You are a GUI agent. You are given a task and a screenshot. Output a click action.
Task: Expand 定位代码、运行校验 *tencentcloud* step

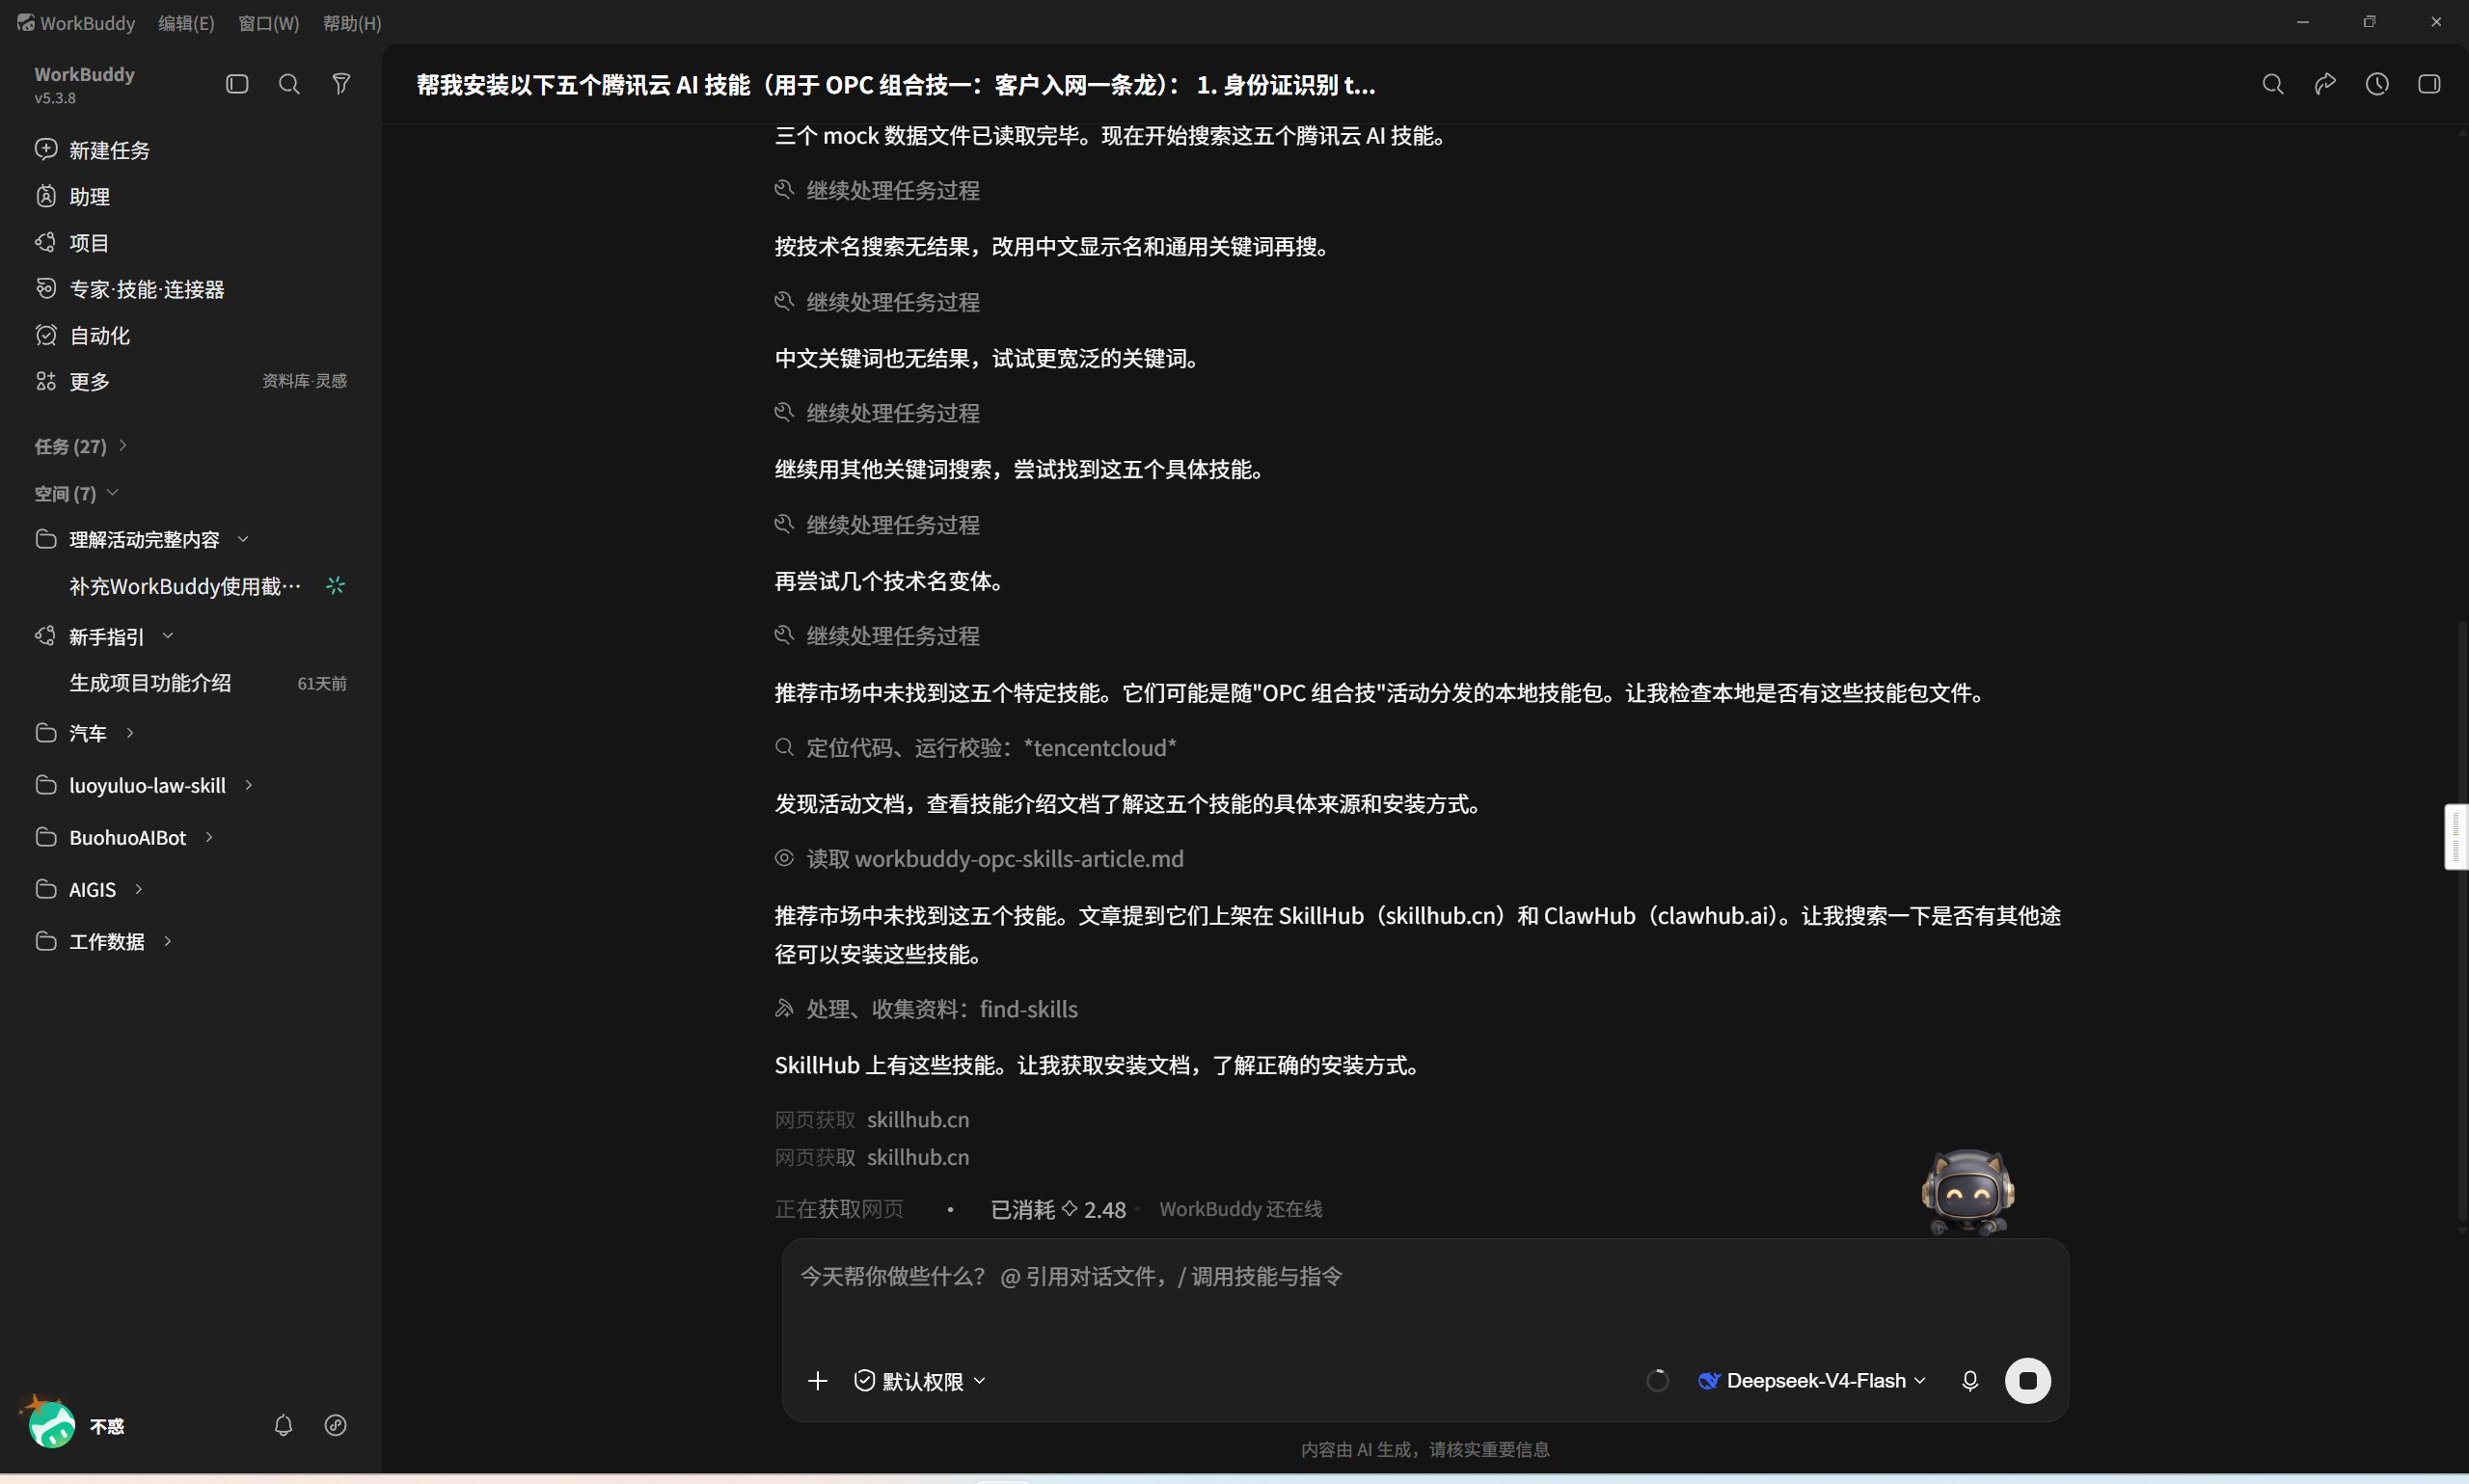[976, 748]
